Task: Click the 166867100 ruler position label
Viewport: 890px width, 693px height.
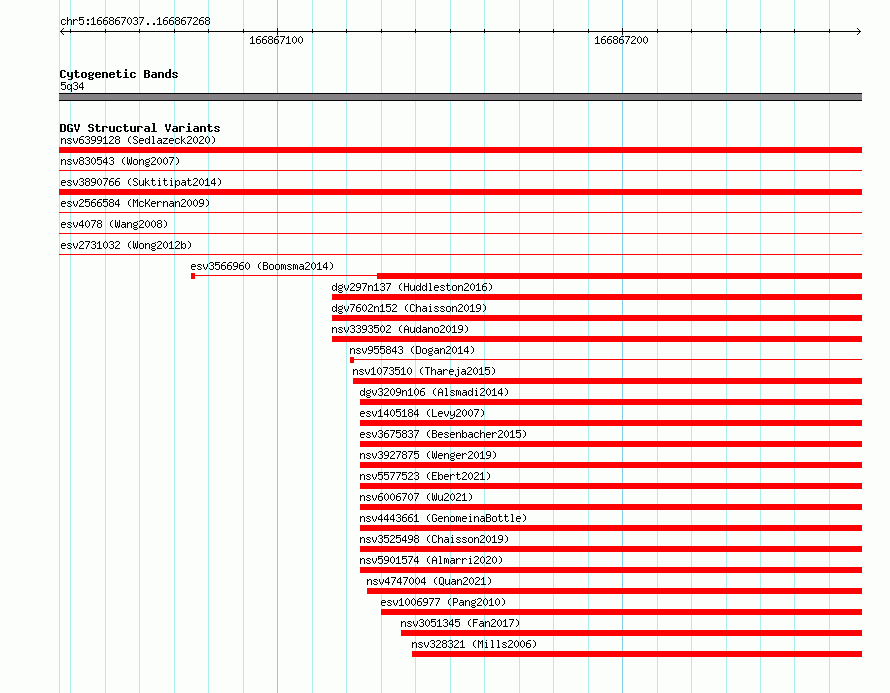Action: pos(276,40)
